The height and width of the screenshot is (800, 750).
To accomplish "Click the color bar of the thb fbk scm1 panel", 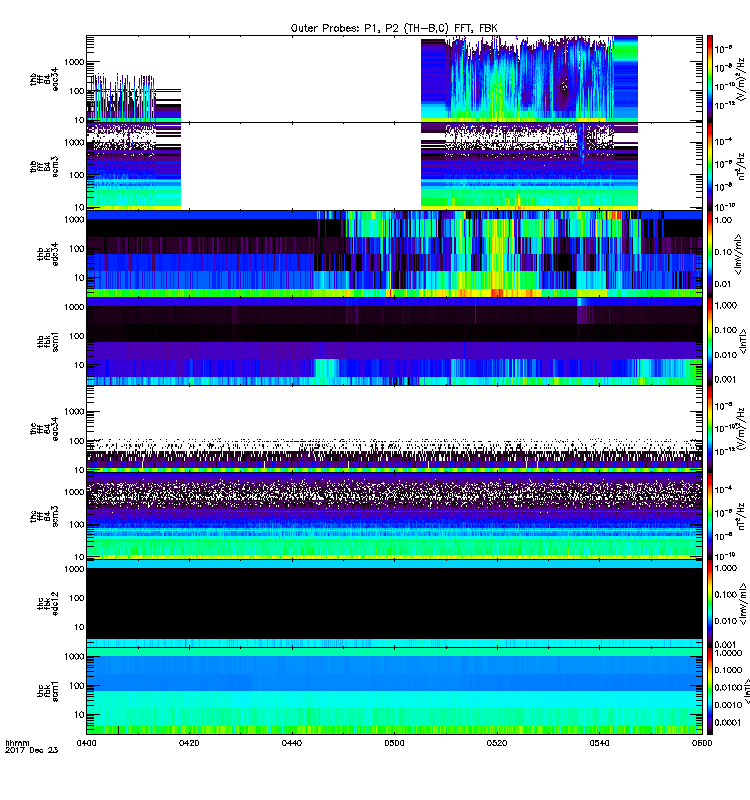I will (x=710, y=341).
